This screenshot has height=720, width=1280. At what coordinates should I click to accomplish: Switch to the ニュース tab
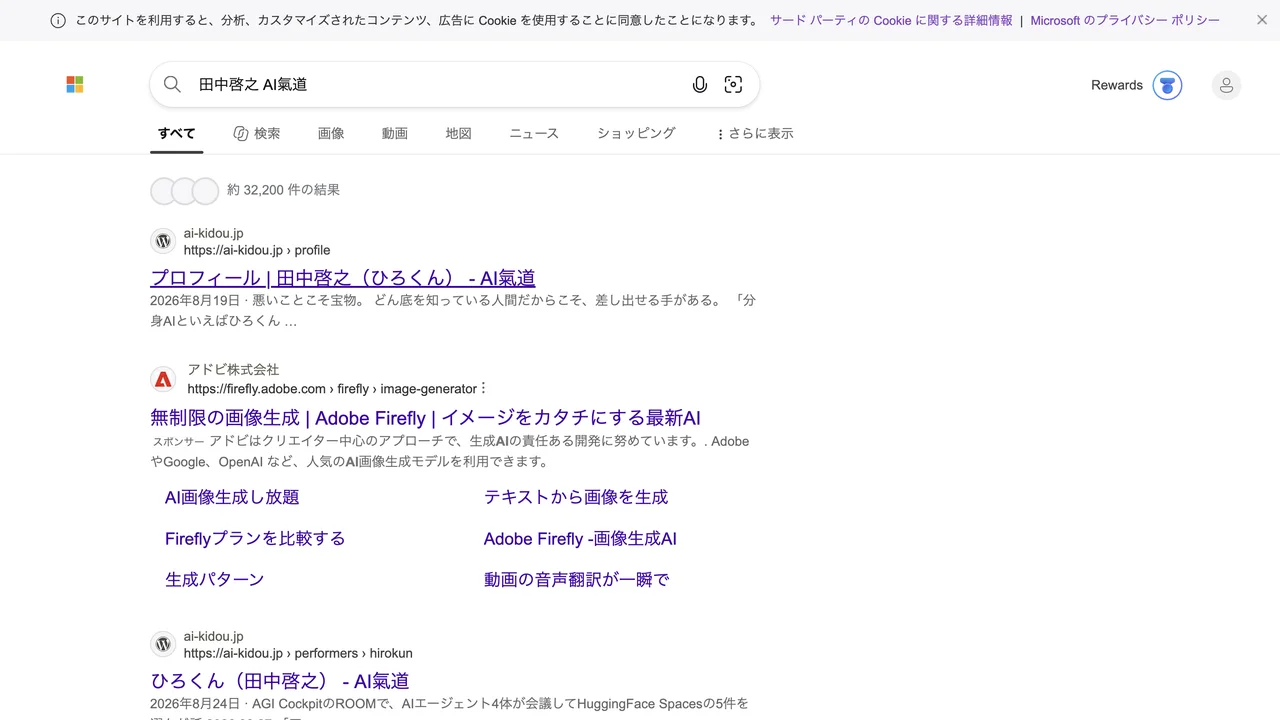(534, 133)
